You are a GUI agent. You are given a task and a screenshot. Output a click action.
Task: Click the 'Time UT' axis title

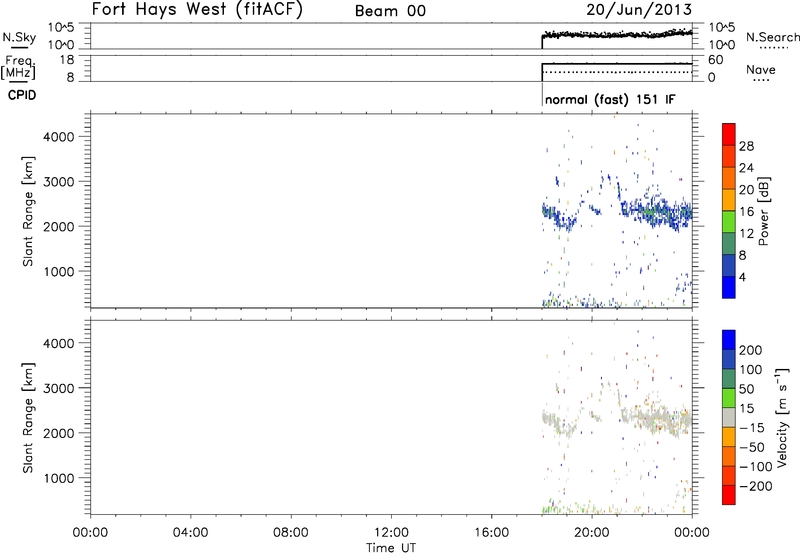click(391, 548)
